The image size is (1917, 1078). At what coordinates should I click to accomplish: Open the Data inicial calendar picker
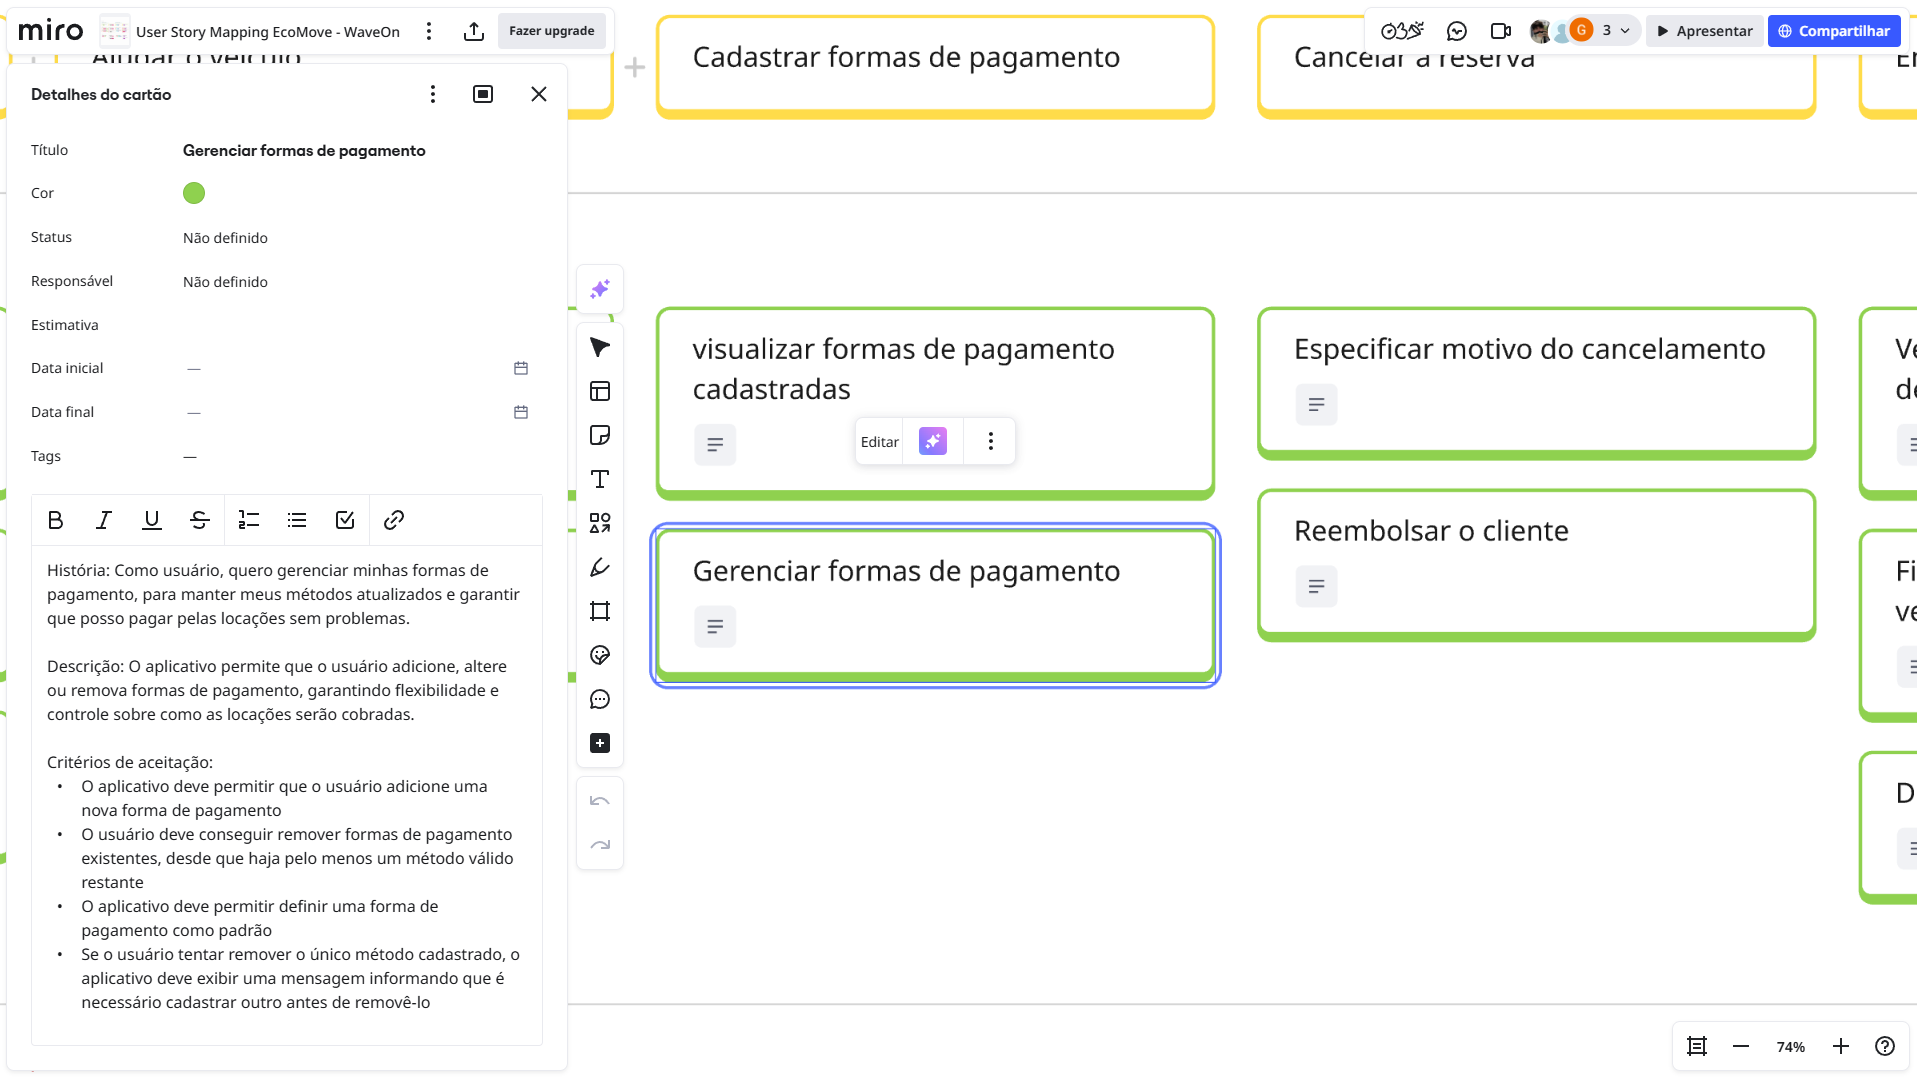(x=521, y=368)
